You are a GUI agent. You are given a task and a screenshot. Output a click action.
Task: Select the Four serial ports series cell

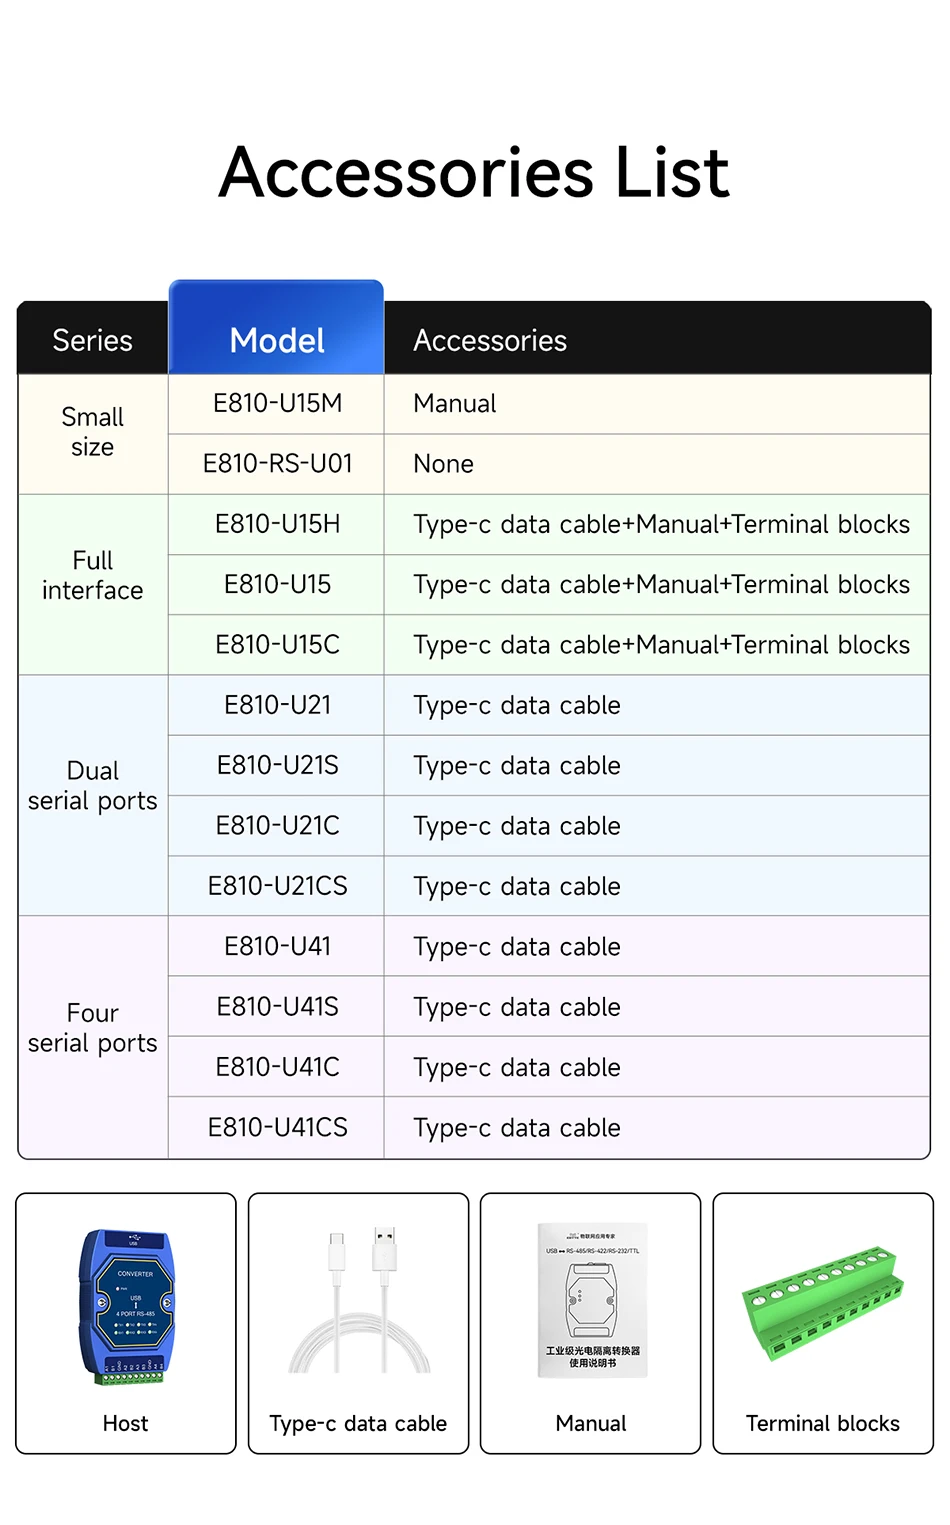click(92, 1028)
